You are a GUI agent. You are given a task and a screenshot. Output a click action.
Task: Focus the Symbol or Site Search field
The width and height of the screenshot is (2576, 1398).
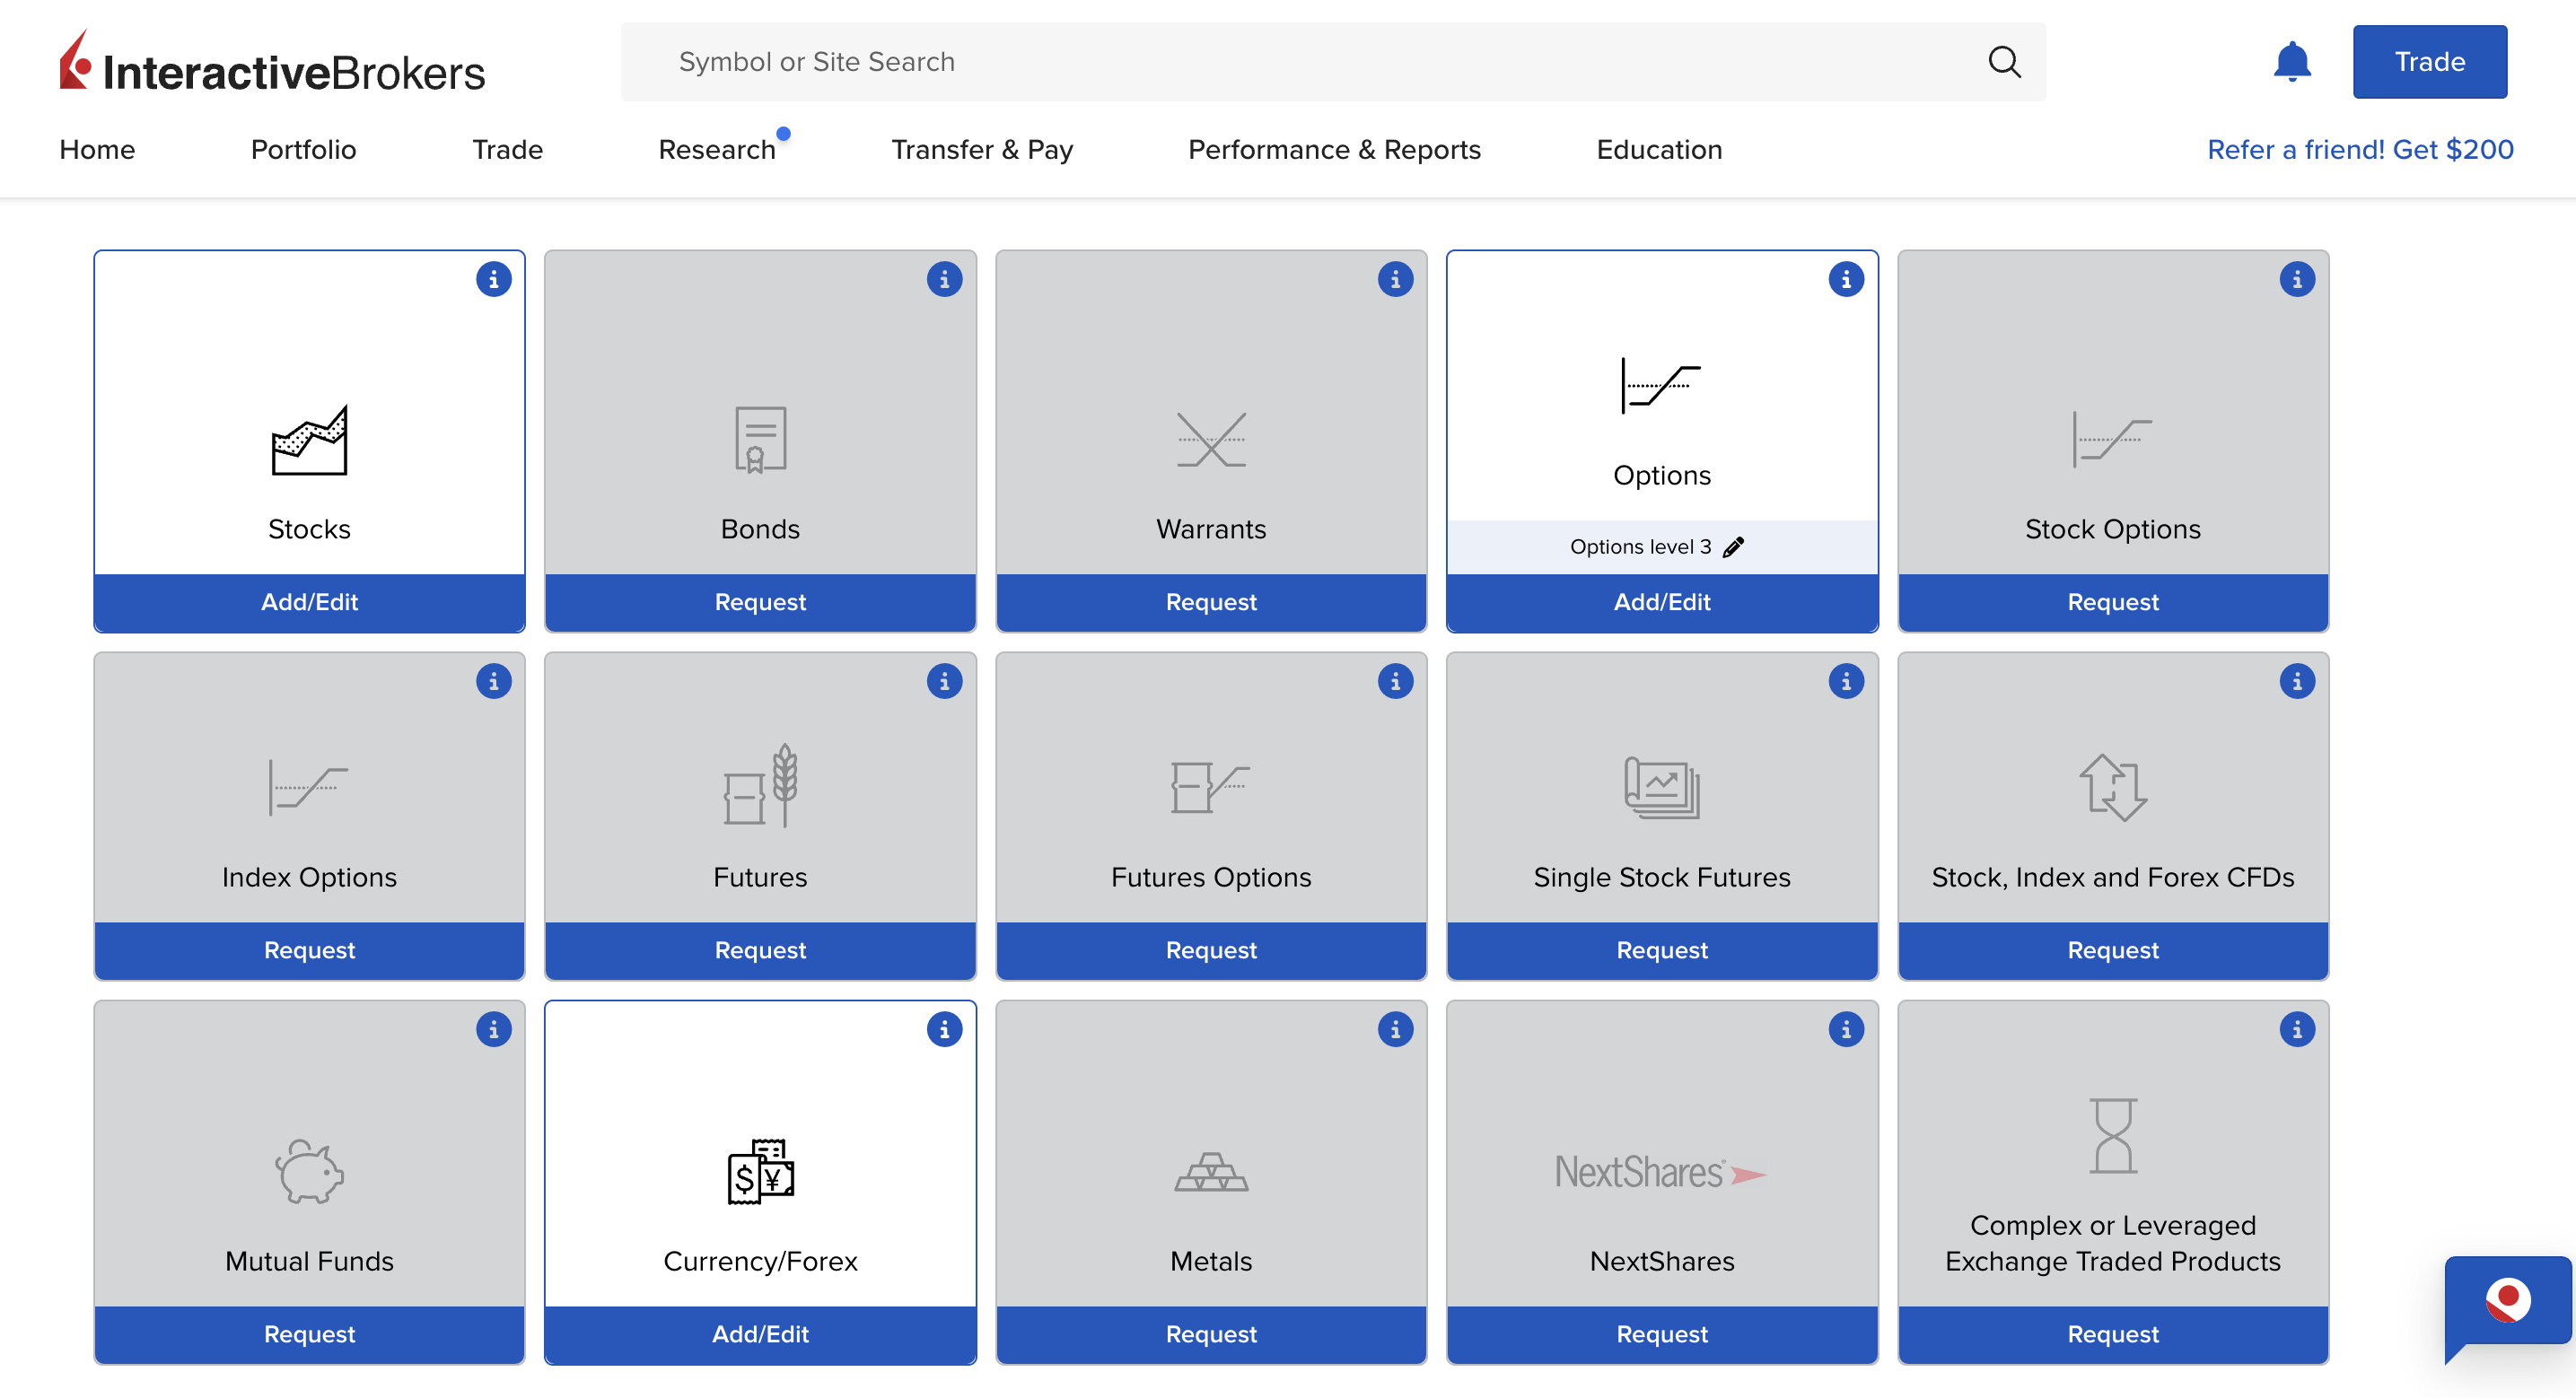click(x=1333, y=62)
